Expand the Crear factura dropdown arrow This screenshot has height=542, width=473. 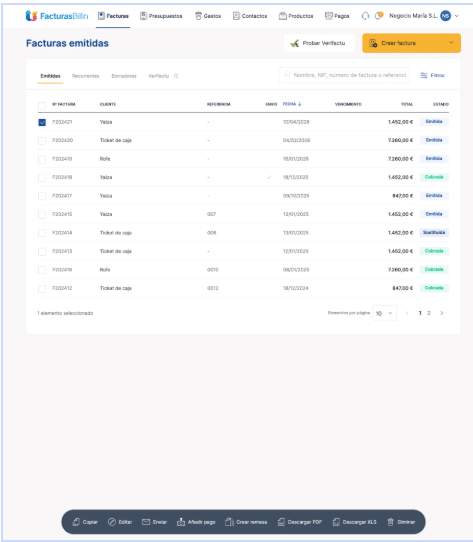tap(451, 43)
